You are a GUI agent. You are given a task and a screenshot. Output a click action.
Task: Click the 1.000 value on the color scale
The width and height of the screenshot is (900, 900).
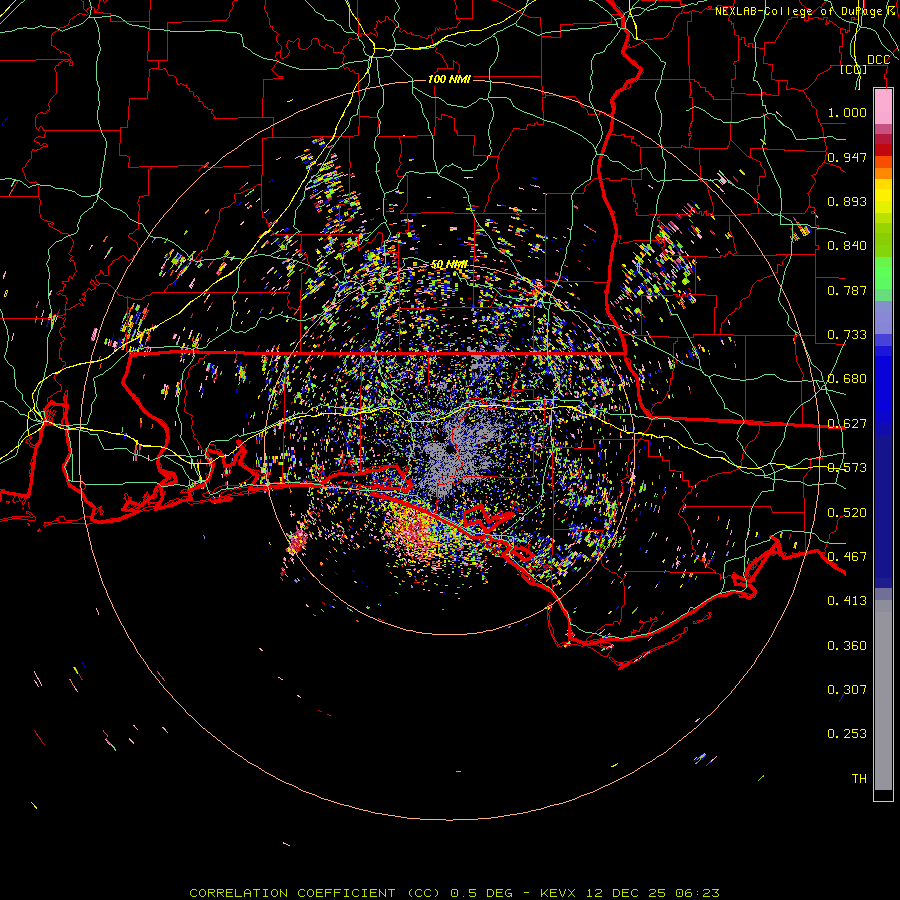(x=847, y=112)
